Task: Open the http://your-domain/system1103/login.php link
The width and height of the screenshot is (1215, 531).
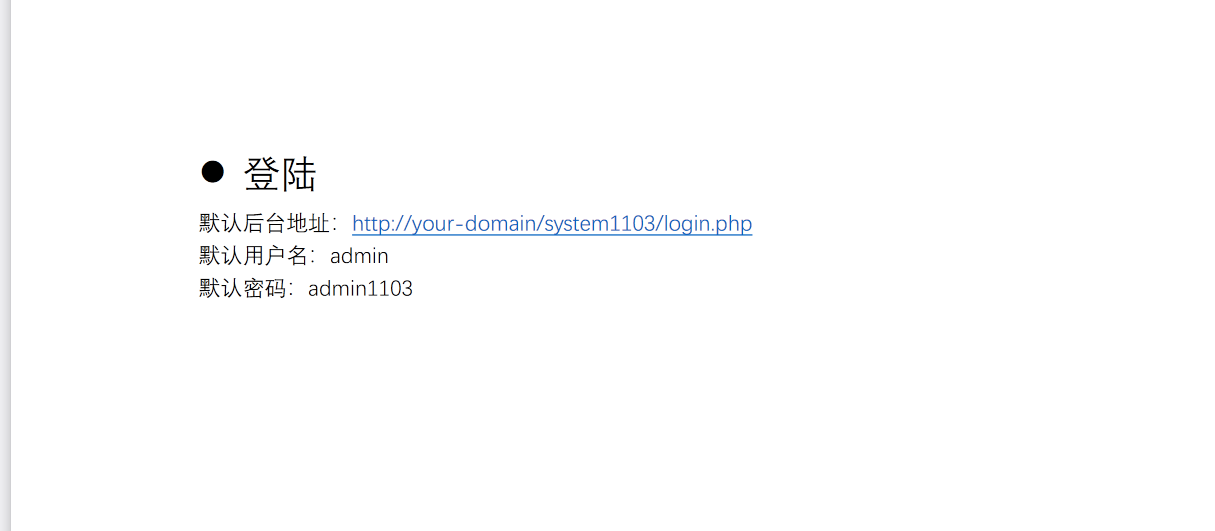Action: (x=552, y=224)
